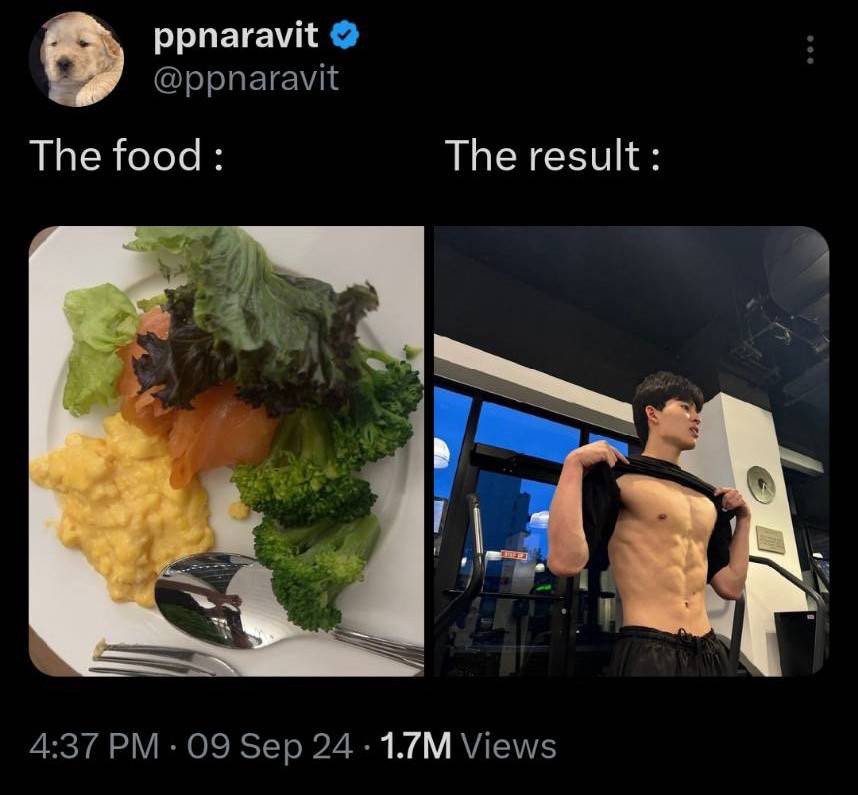This screenshot has height=795, width=858.
Task: Select the "The food :" tweet text
Action: tap(127, 155)
